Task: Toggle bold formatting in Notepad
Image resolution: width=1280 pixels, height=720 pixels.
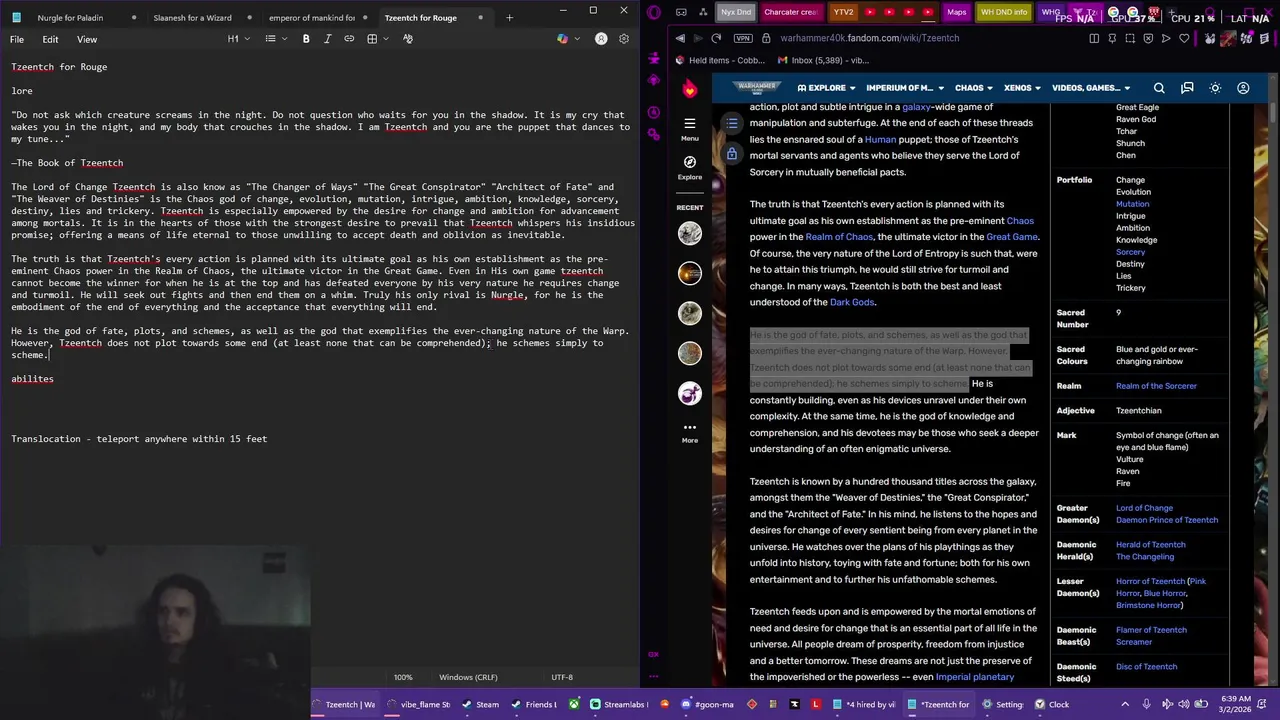Action: coord(306,39)
